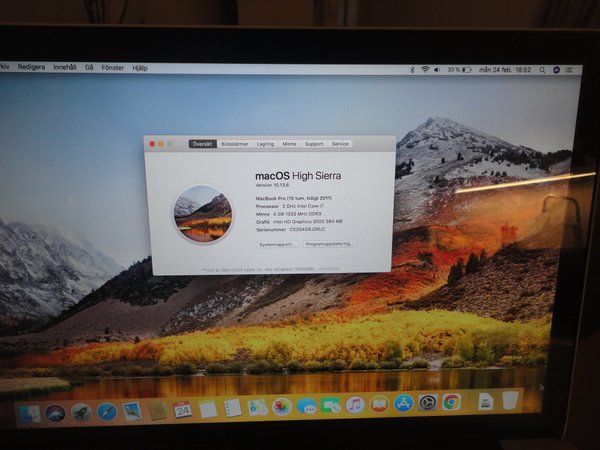Switch to the Lagring tab
Image resolution: width=600 pixels, height=450 pixels.
pyautogui.click(x=265, y=144)
